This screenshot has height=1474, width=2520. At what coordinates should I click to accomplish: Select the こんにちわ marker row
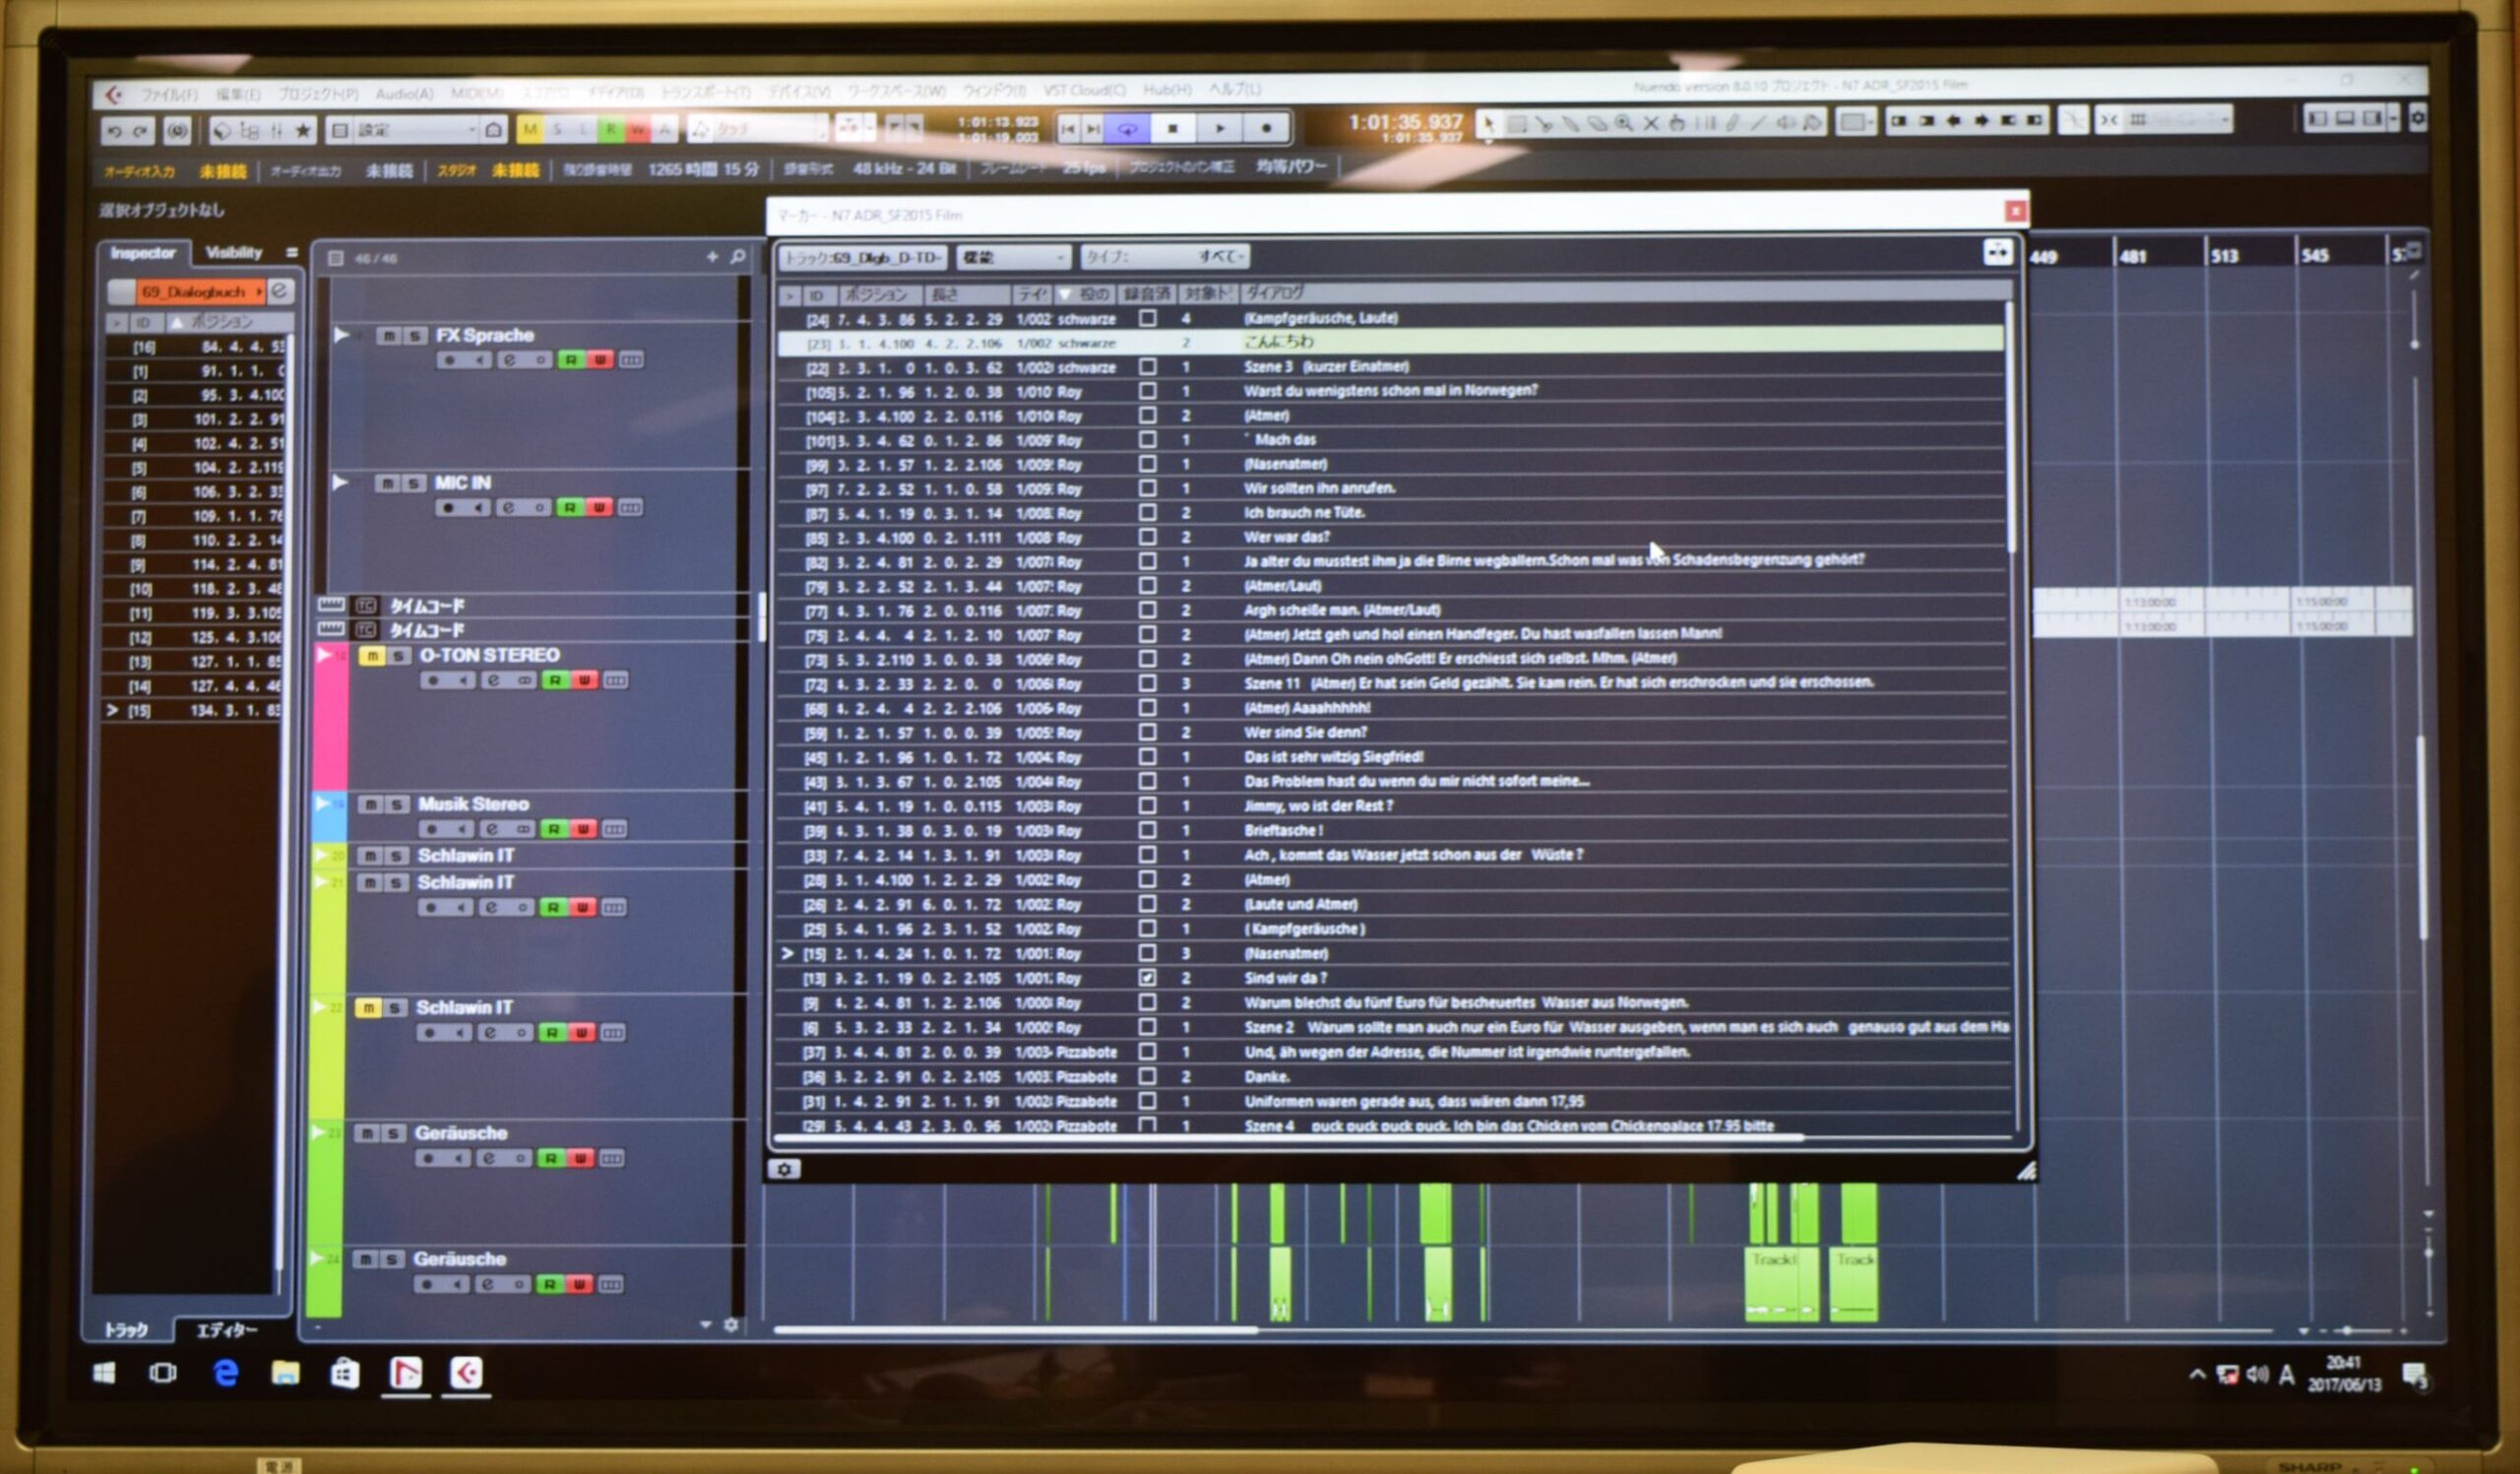pyautogui.click(x=1278, y=342)
